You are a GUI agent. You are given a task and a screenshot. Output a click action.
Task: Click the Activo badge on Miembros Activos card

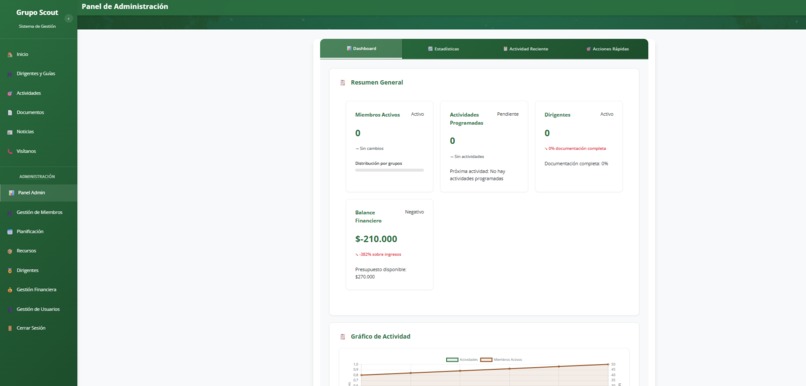tap(417, 114)
